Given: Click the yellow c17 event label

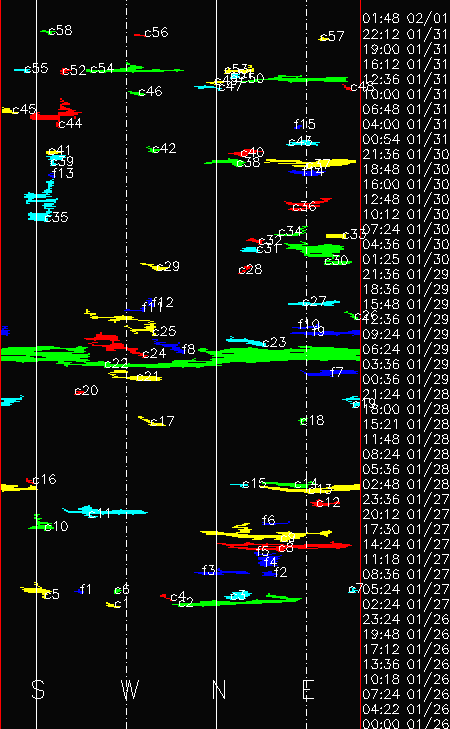Looking at the screenshot, I should pos(162,421).
